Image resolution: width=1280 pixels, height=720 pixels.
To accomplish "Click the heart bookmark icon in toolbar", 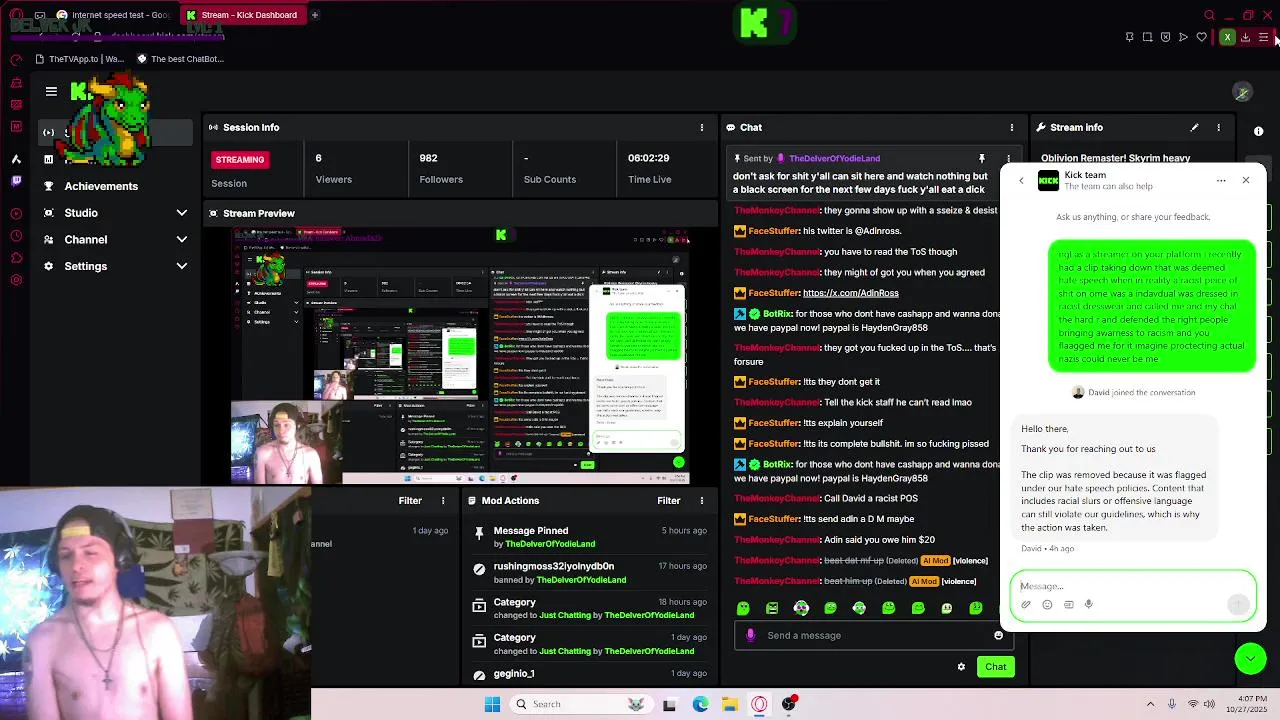I will tap(1201, 37).
